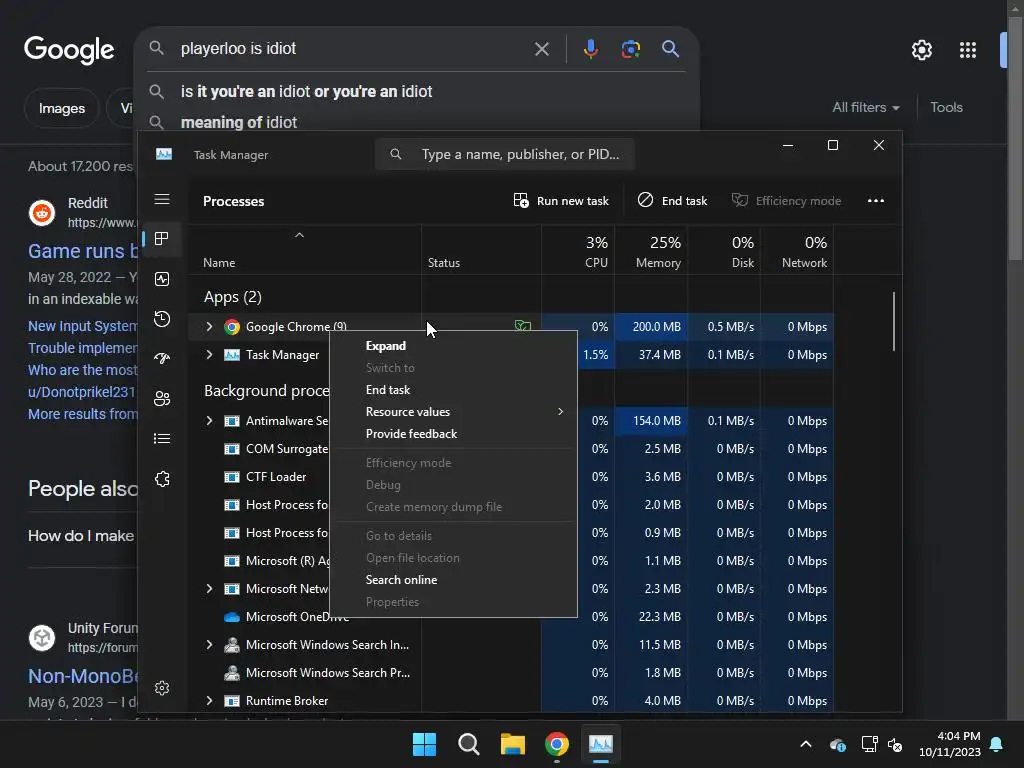Sort by Name column header
1024x768 pixels.
pos(304,251)
